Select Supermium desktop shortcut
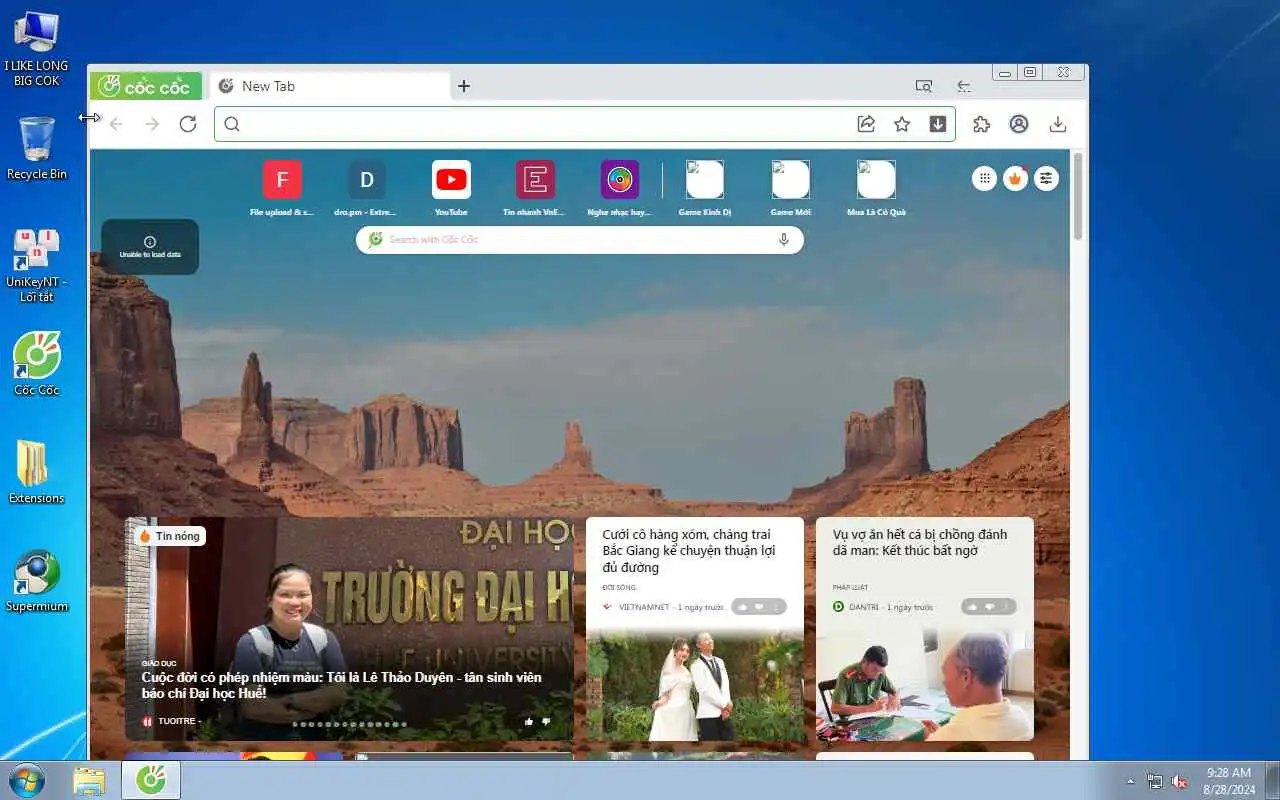Viewport: 1280px width, 800px height. (x=37, y=580)
